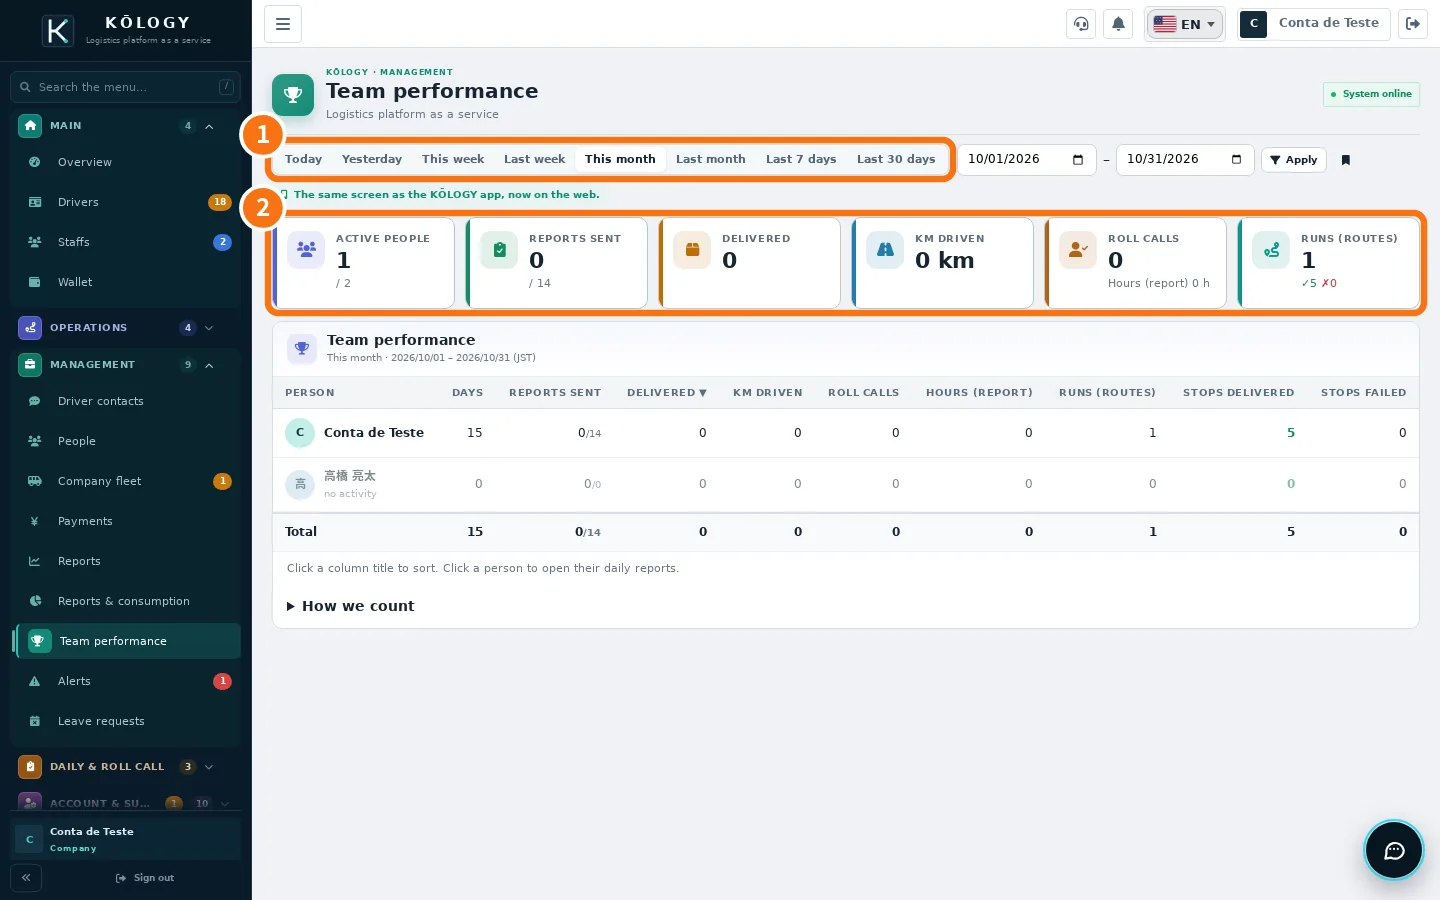Collapse the MAIN menu section
The image size is (1440, 900).
click(x=127, y=126)
